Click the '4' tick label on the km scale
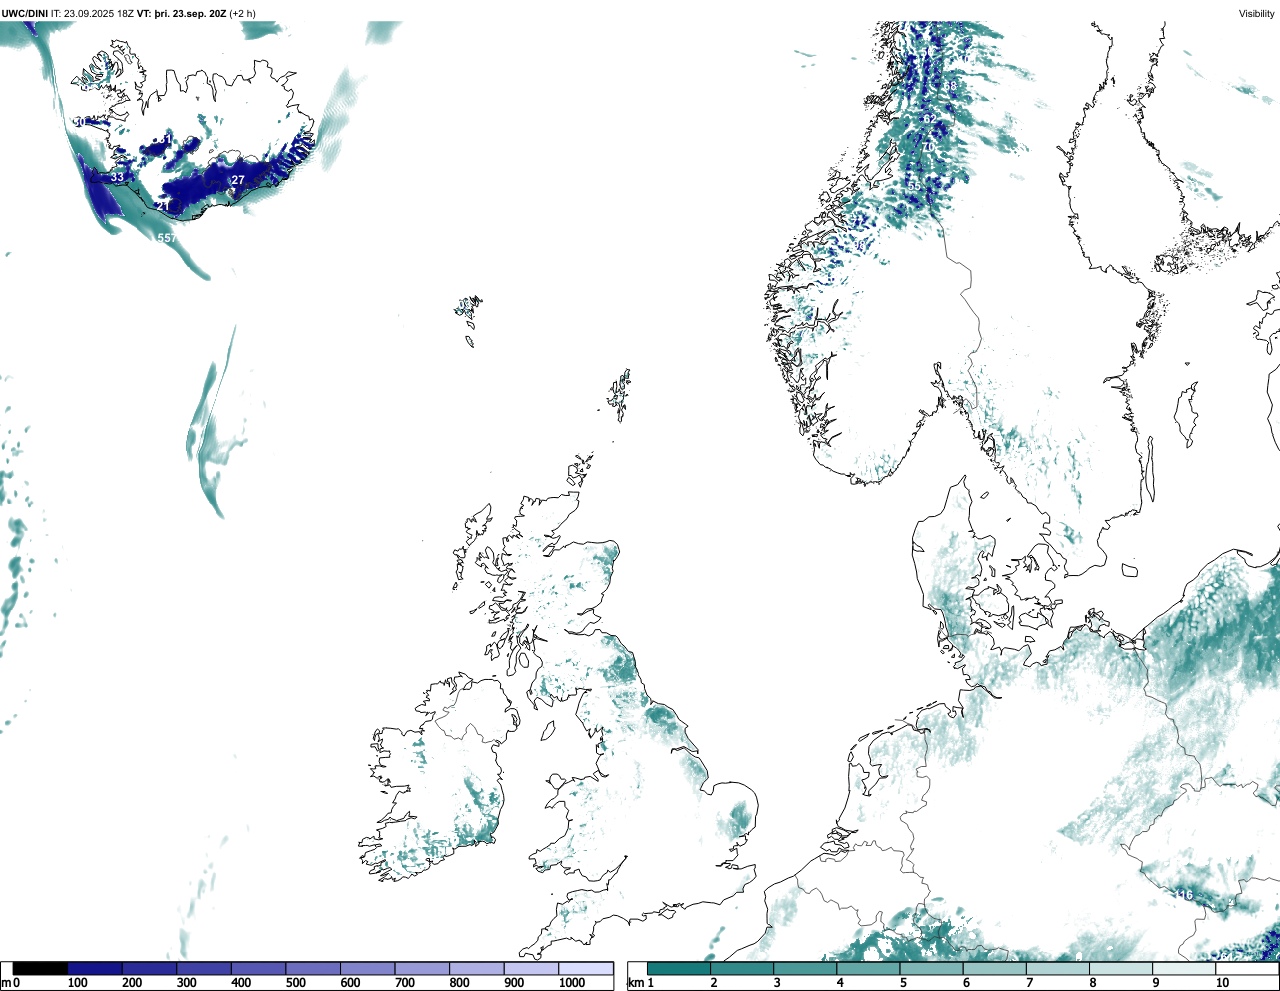 tap(840, 983)
